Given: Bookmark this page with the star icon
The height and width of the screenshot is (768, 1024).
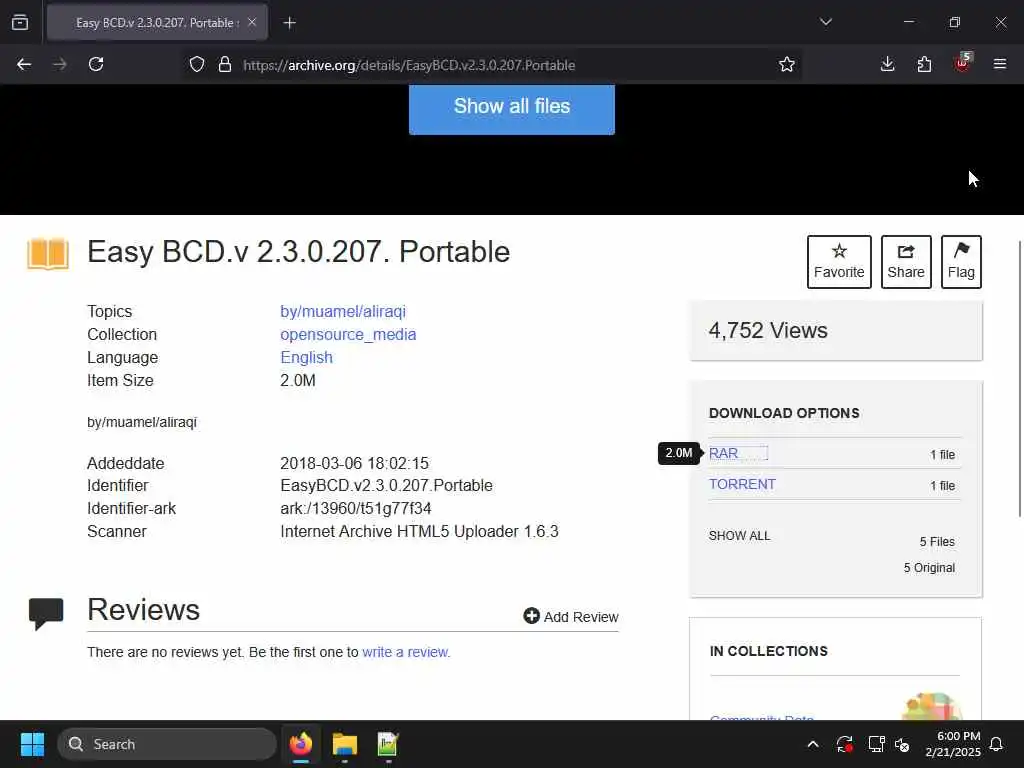Looking at the screenshot, I should click(x=787, y=65).
